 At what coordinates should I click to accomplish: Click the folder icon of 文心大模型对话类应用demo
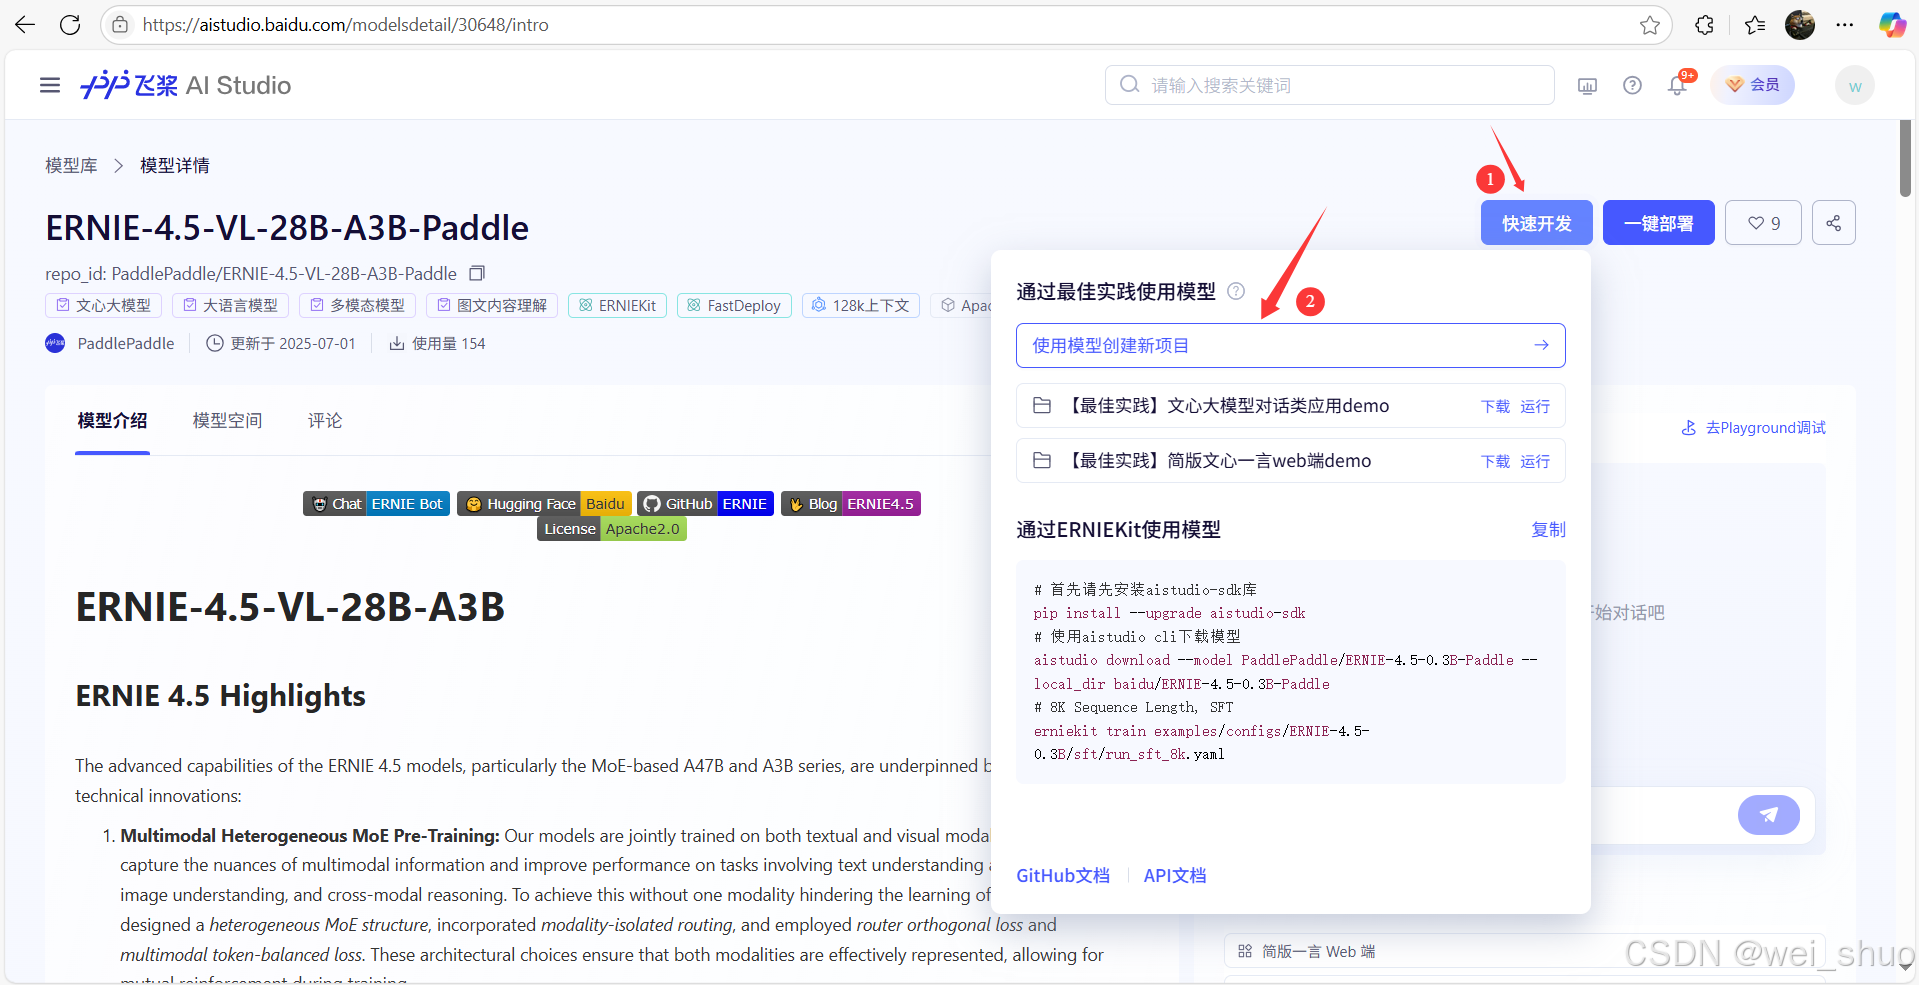pyautogui.click(x=1042, y=405)
